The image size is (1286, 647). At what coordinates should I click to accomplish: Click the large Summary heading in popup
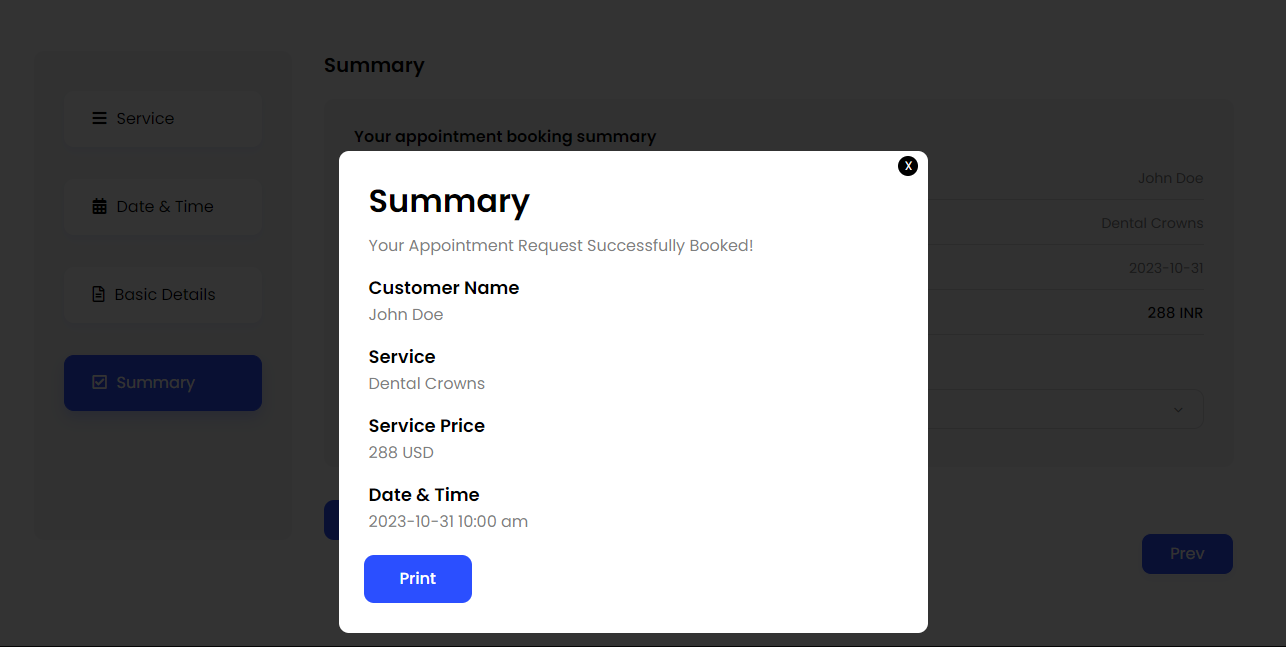point(449,201)
